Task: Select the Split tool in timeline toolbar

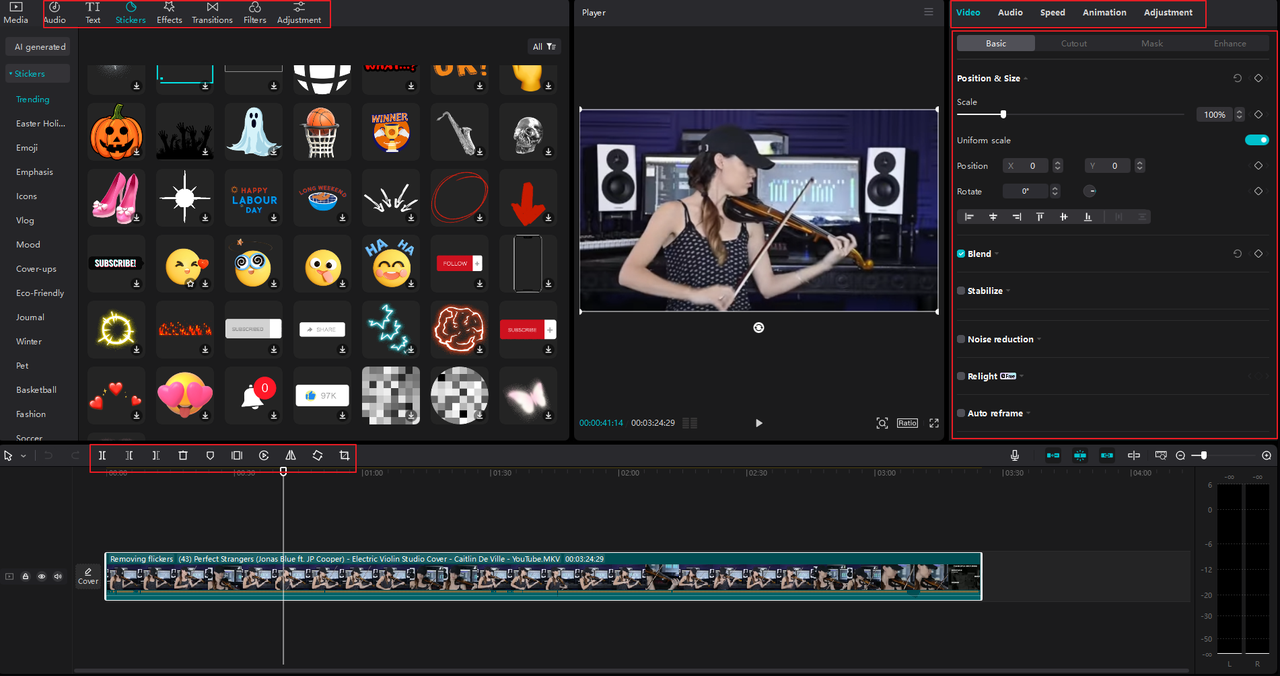Action: [102, 455]
